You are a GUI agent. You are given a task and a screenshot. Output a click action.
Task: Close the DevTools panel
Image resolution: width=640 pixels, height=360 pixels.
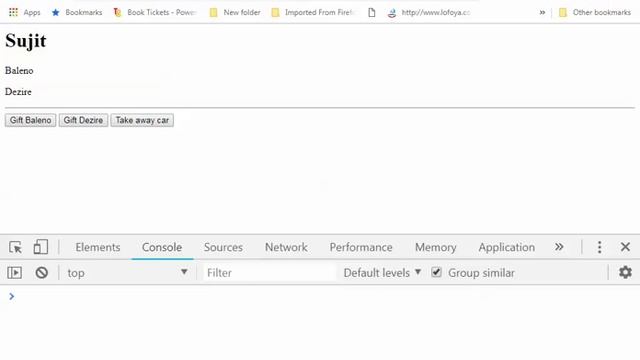(625, 247)
